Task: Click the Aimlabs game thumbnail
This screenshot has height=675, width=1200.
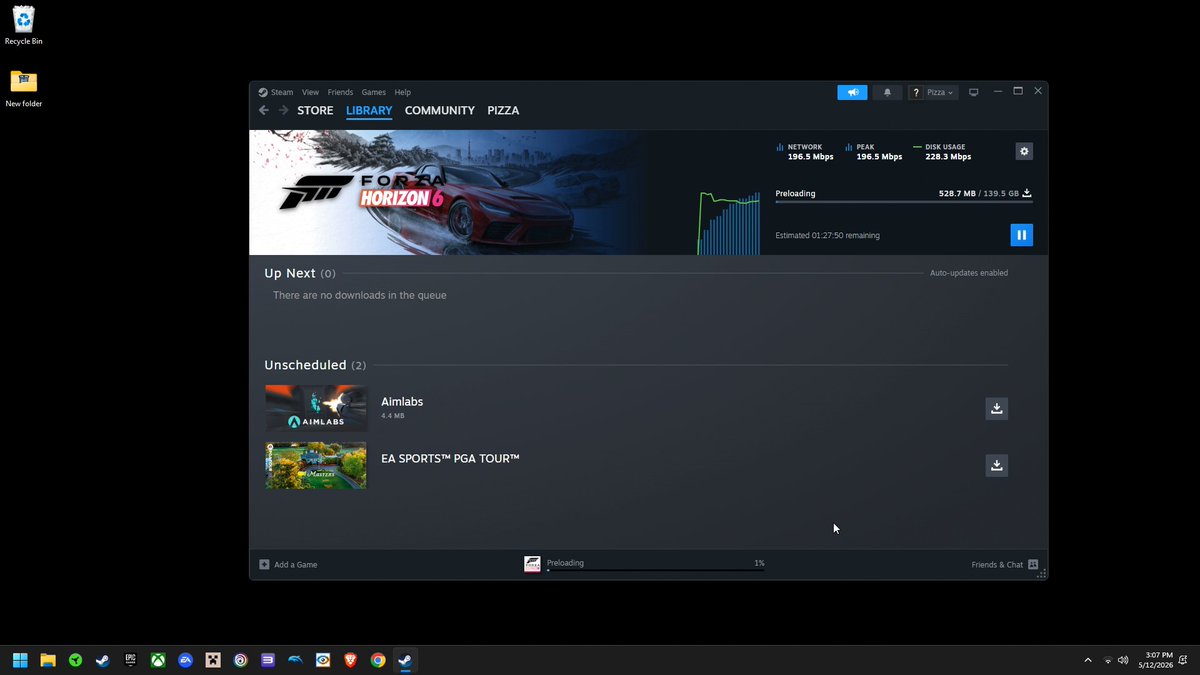Action: (x=316, y=408)
